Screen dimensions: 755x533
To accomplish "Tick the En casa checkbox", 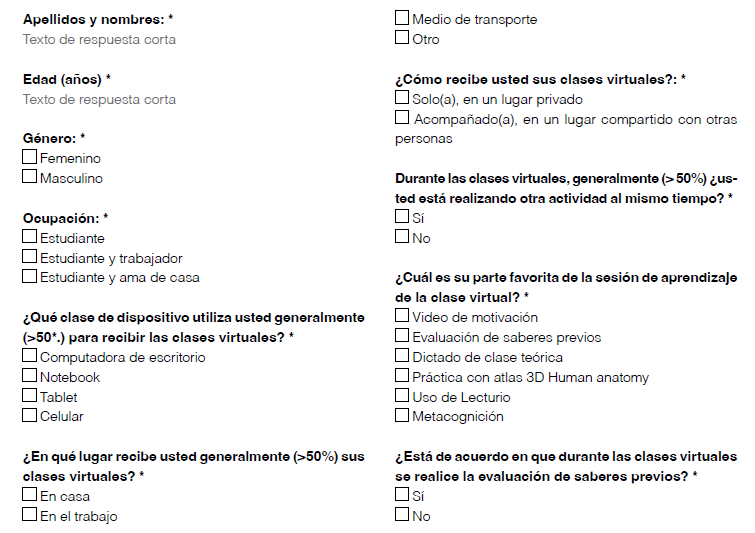I will [x=30, y=496].
